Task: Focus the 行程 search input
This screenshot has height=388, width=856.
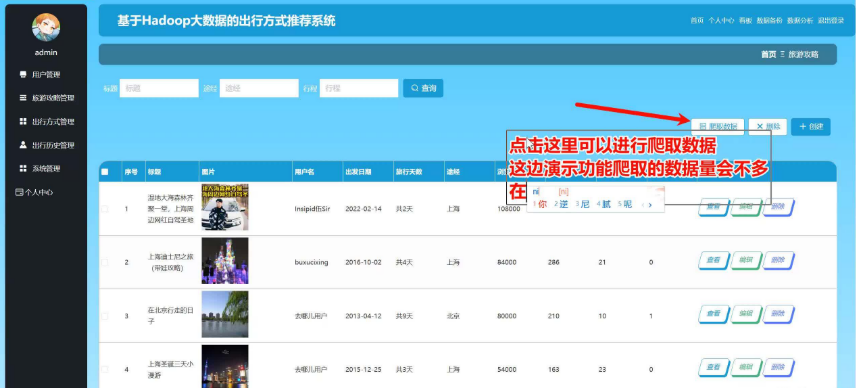Action: click(359, 88)
